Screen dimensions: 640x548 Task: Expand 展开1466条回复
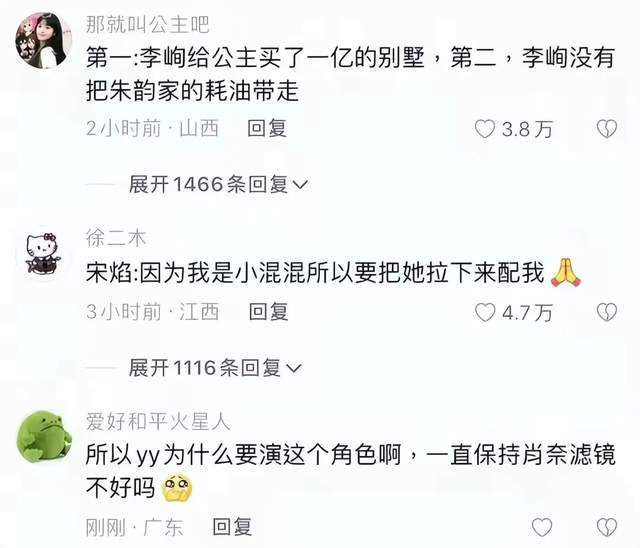point(218,184)
